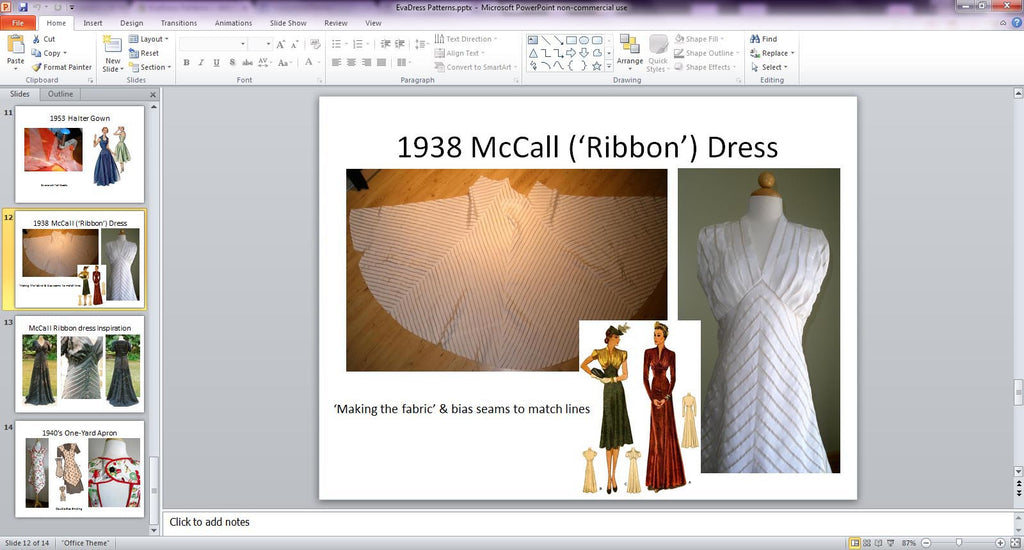1024x550 pixels.
Task: Click Save icon in quick access toolbar
Action: pos(23,7)
